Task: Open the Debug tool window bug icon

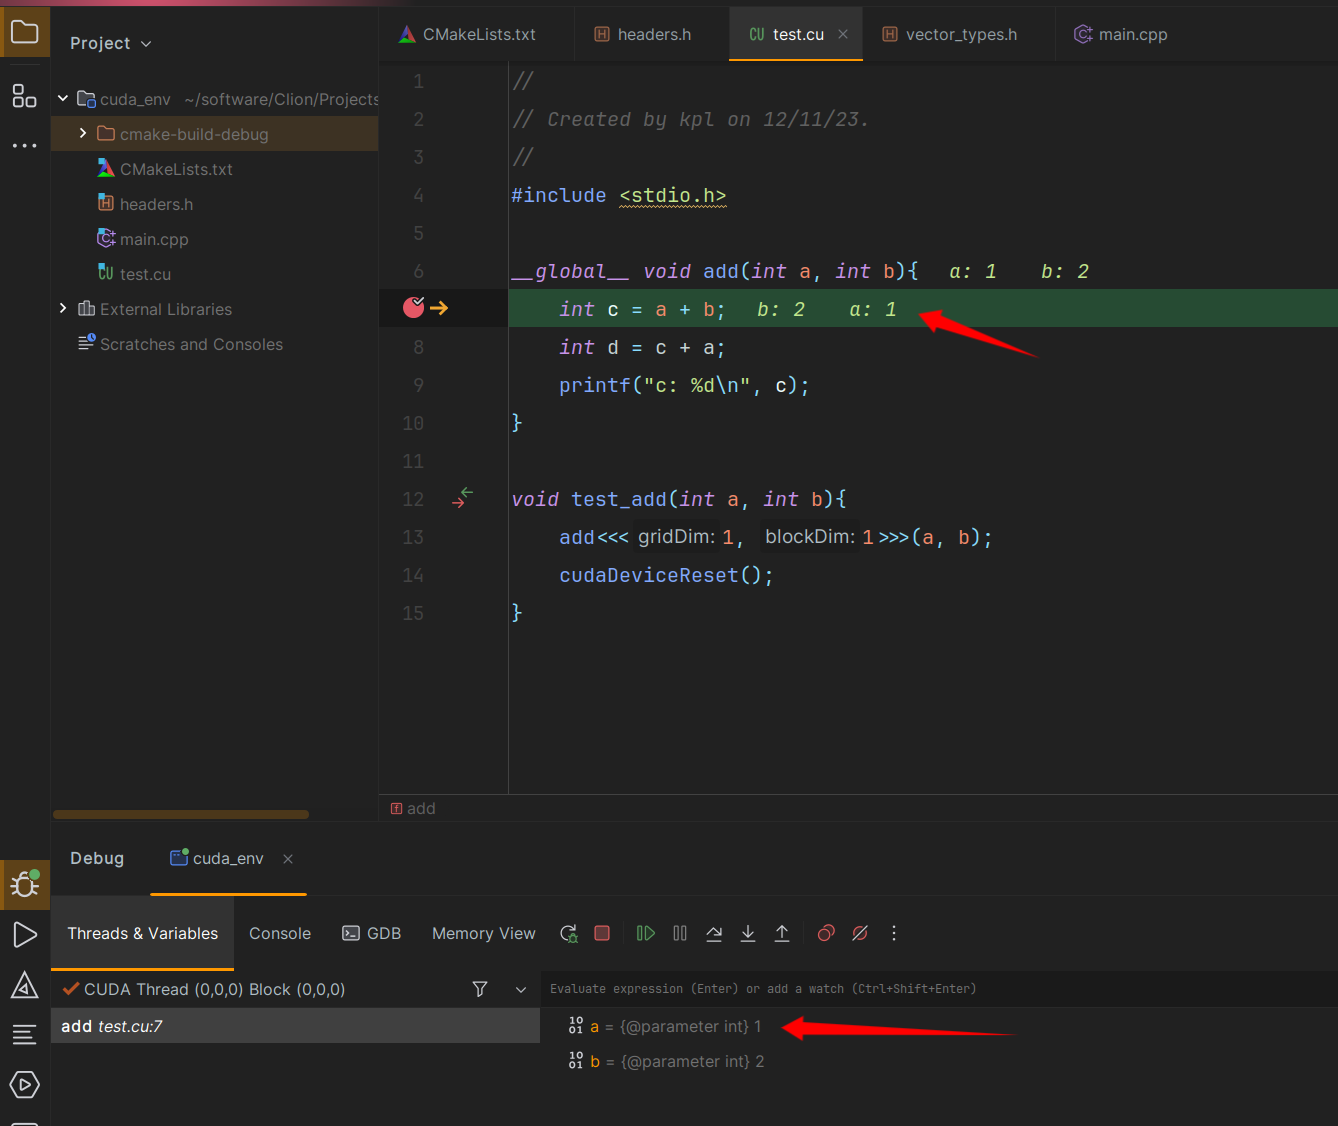Action: pos(25,883)
